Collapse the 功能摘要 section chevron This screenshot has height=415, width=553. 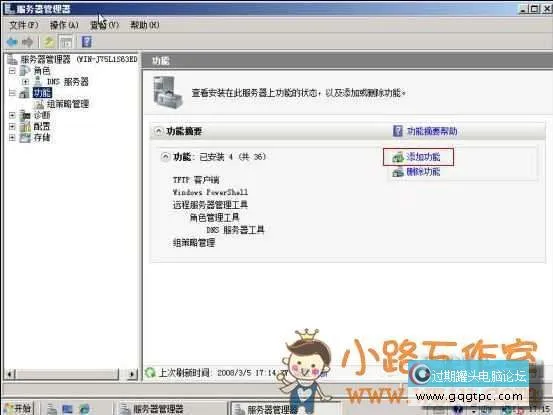(x=159, y=132)
